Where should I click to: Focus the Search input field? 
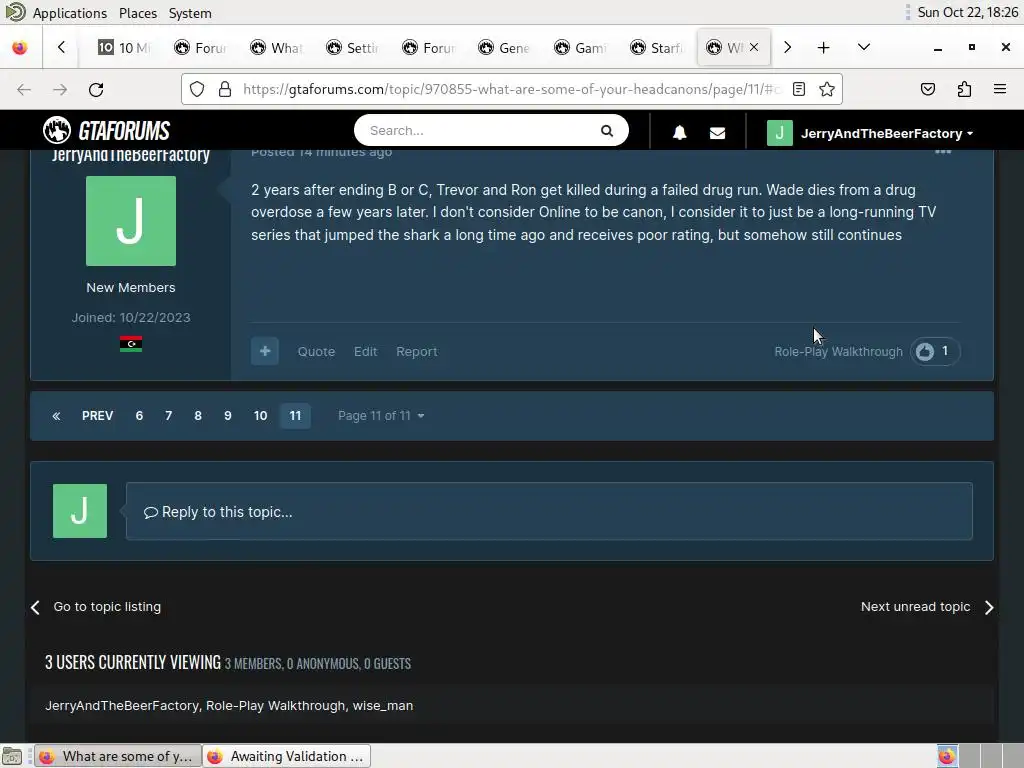(480, 131)
